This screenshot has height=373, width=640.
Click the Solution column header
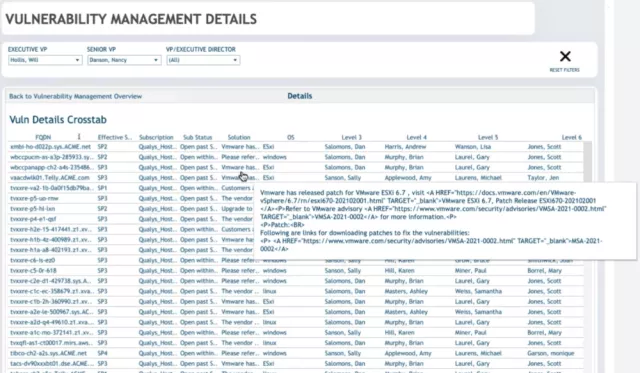tap(239, 138)
